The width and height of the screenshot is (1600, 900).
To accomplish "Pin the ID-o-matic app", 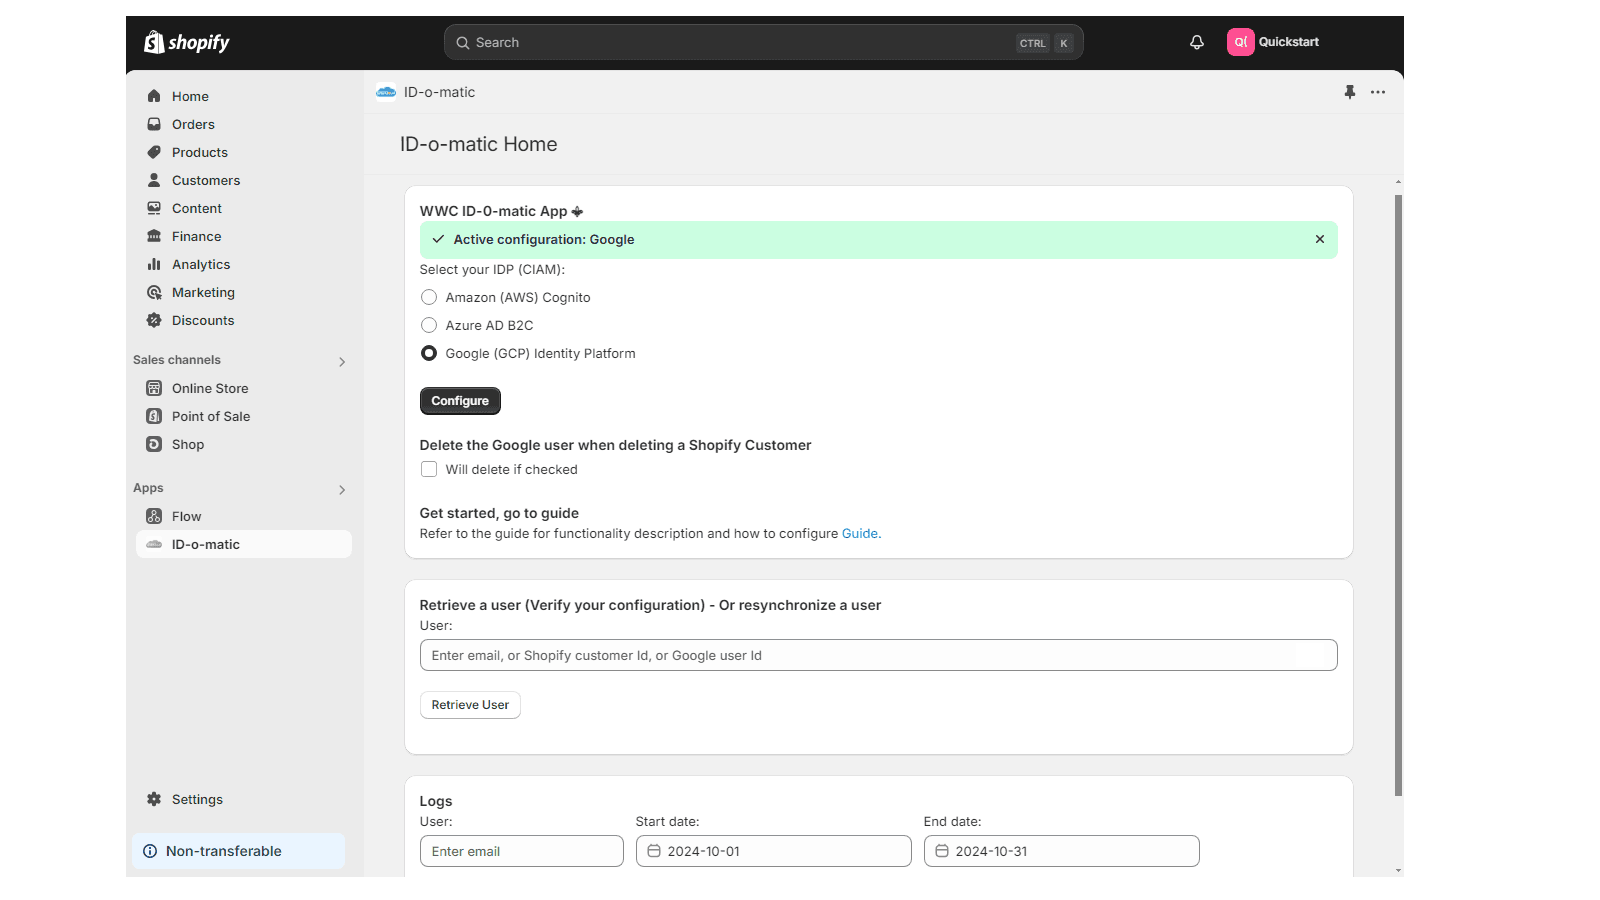I will 1349,92.
